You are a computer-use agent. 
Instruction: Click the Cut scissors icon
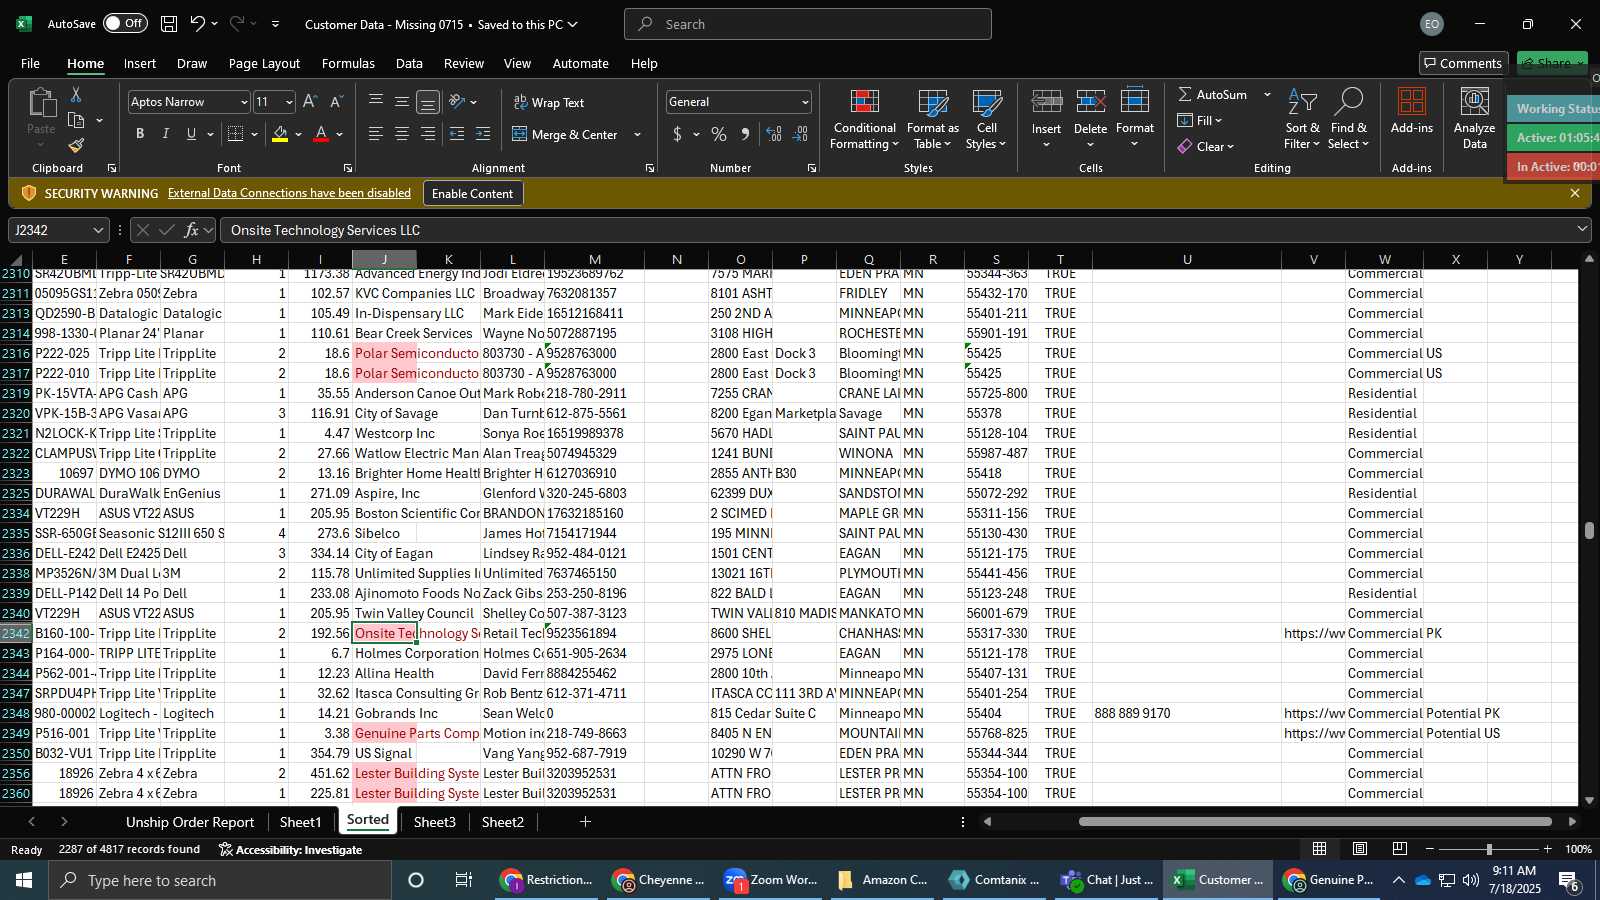click(x=76, y=94)
